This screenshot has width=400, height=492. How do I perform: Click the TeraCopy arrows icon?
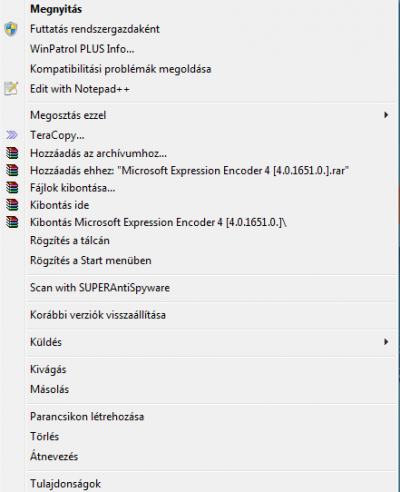point(12,135)
